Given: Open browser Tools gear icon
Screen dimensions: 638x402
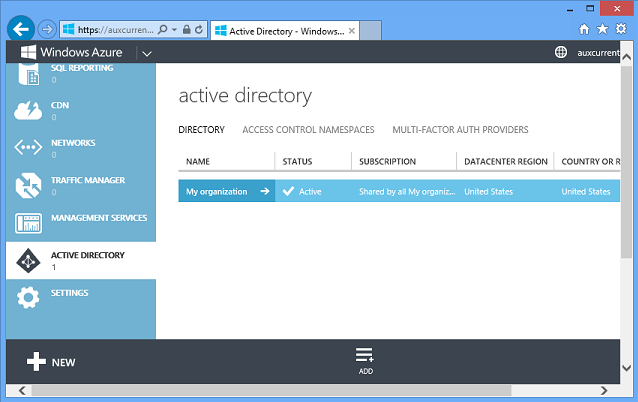Looking at the screenshot, I should (621, 29).
